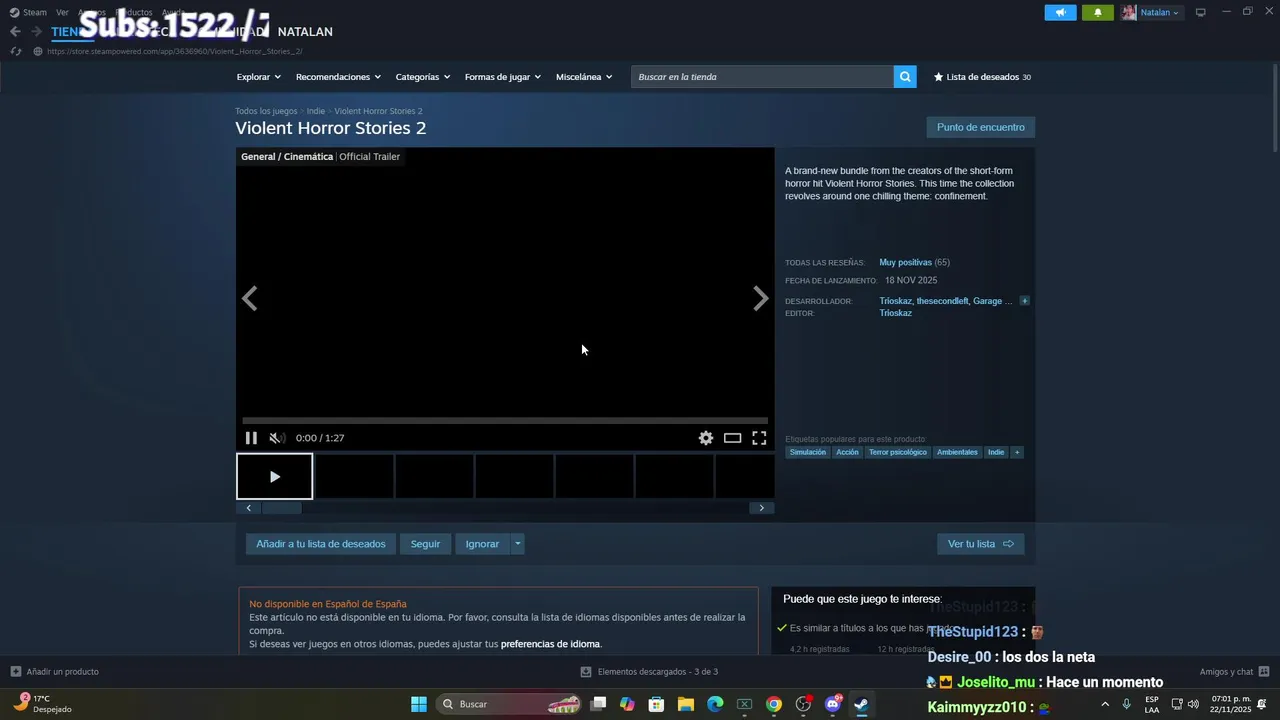Open Ignorar options dropdown arrow

pos(517,544)
